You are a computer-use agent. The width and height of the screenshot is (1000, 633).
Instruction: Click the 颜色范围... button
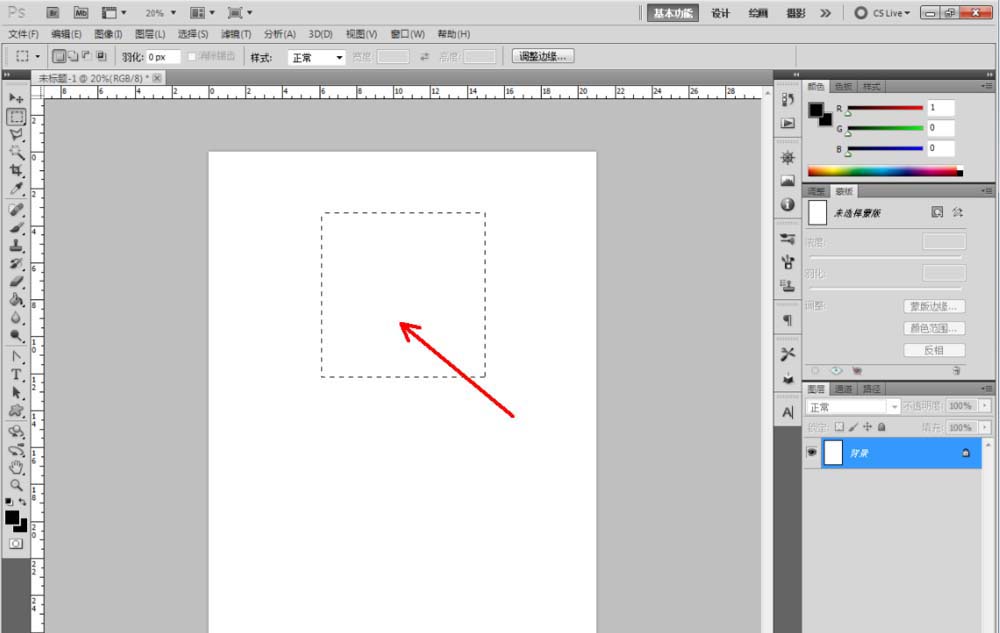click(x=934, y=328)
